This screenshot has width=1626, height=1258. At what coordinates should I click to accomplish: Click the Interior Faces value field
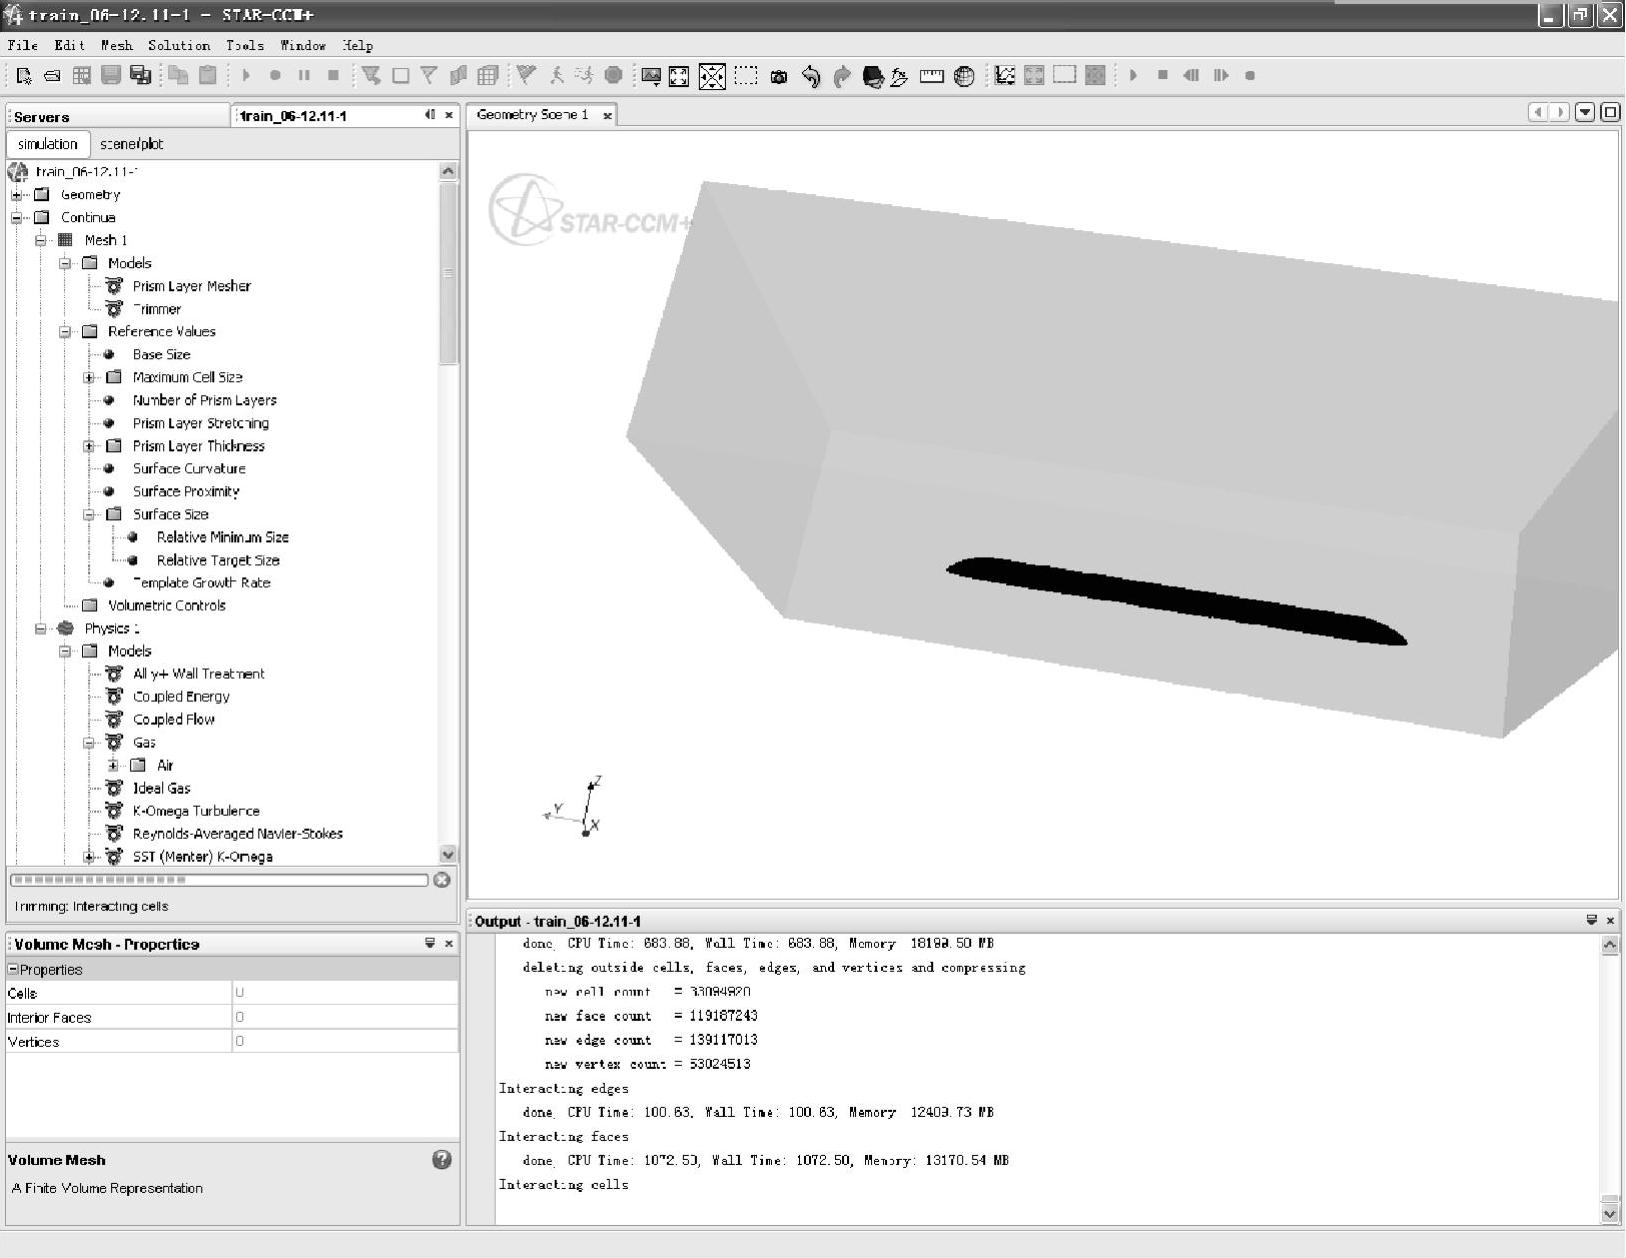345,1017
